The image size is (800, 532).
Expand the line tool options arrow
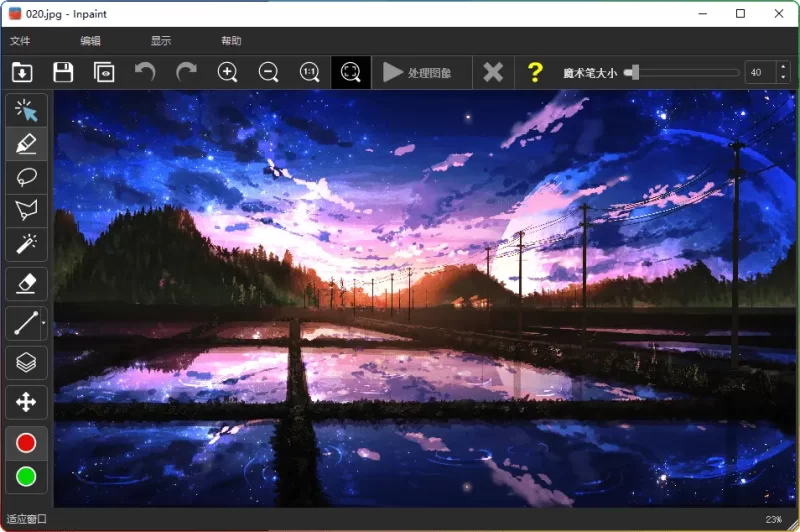(44, 323)
